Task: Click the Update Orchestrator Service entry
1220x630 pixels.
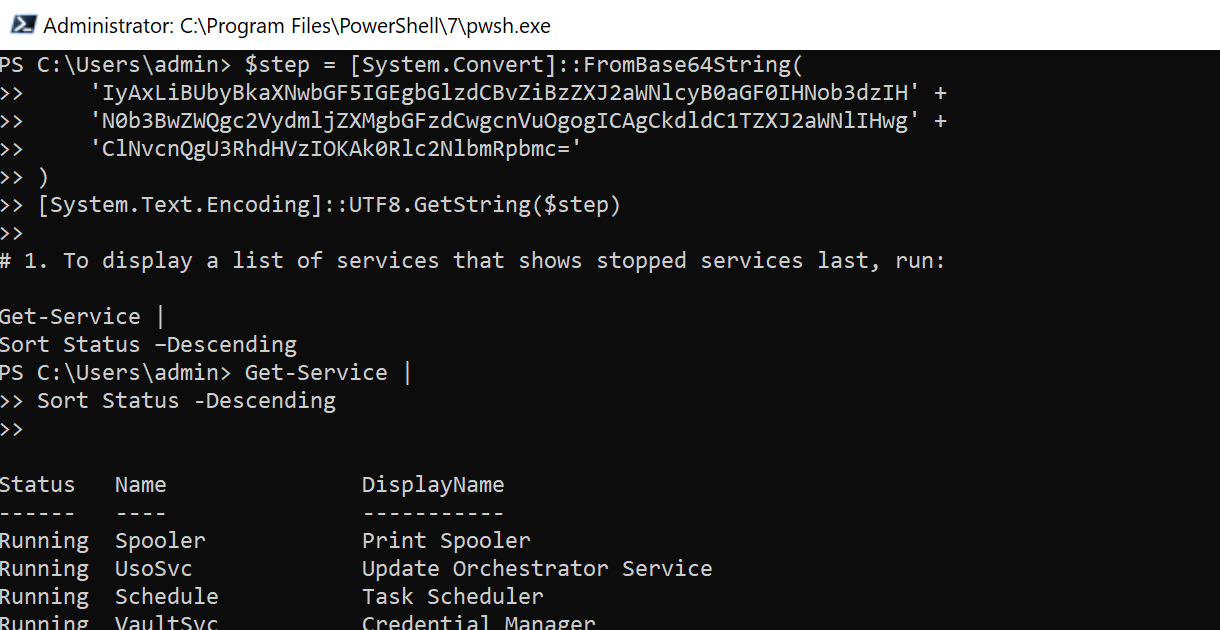Action: click(x=537, y=568)
